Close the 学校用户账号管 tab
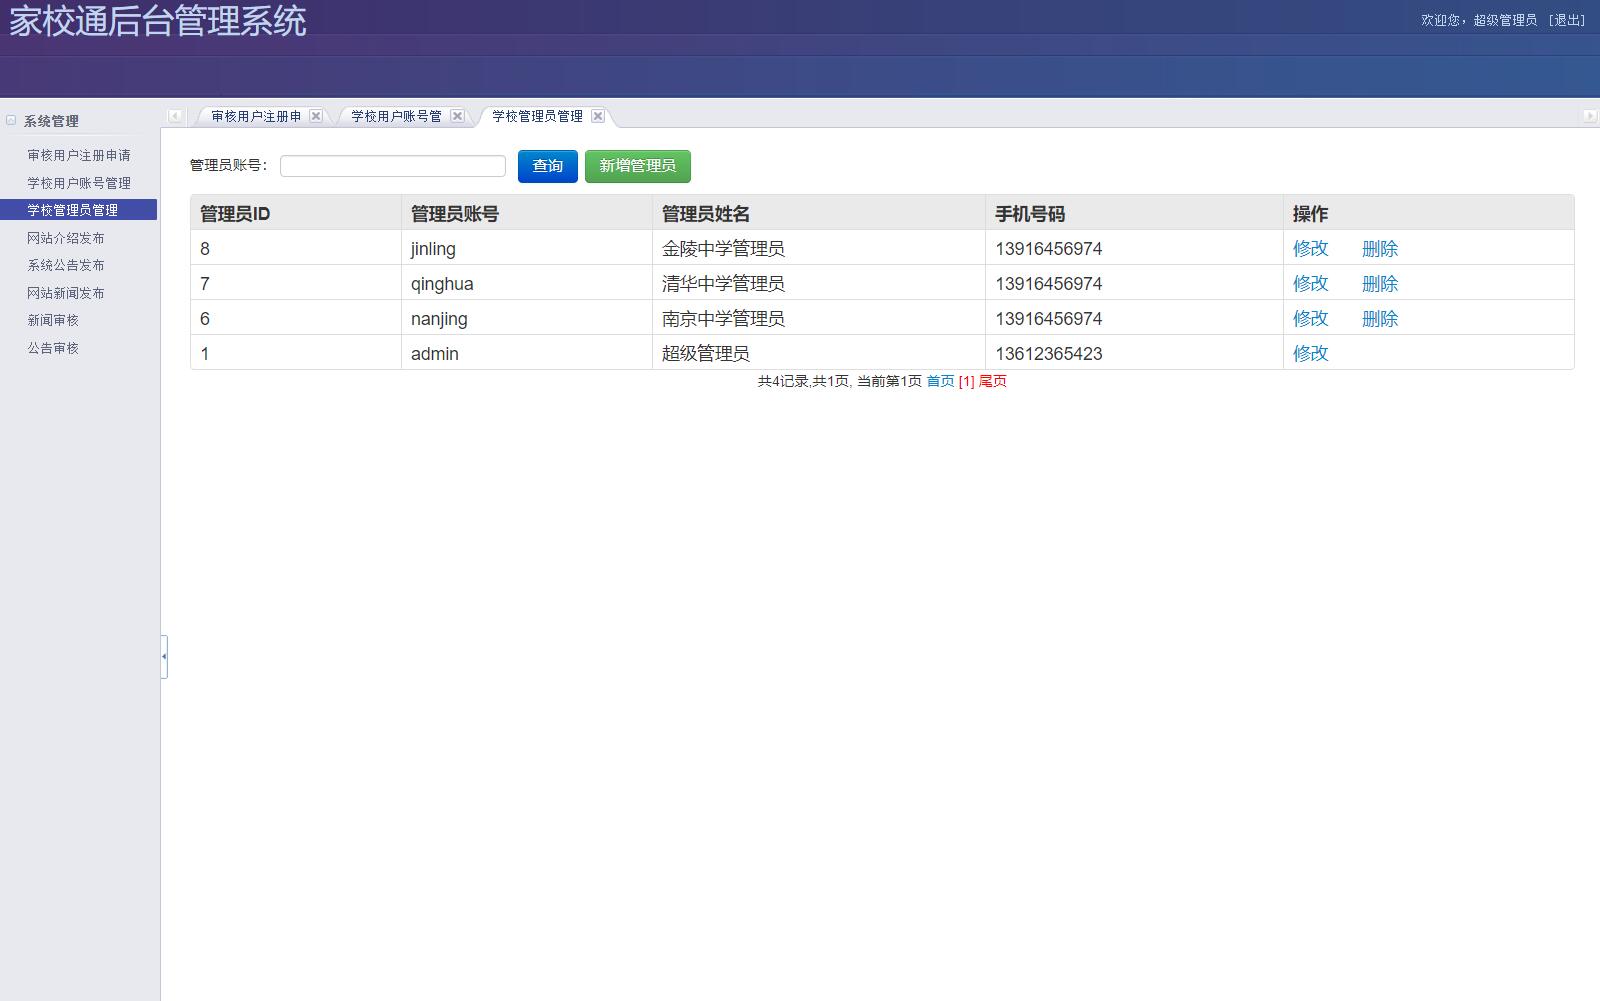 point(458,116)
